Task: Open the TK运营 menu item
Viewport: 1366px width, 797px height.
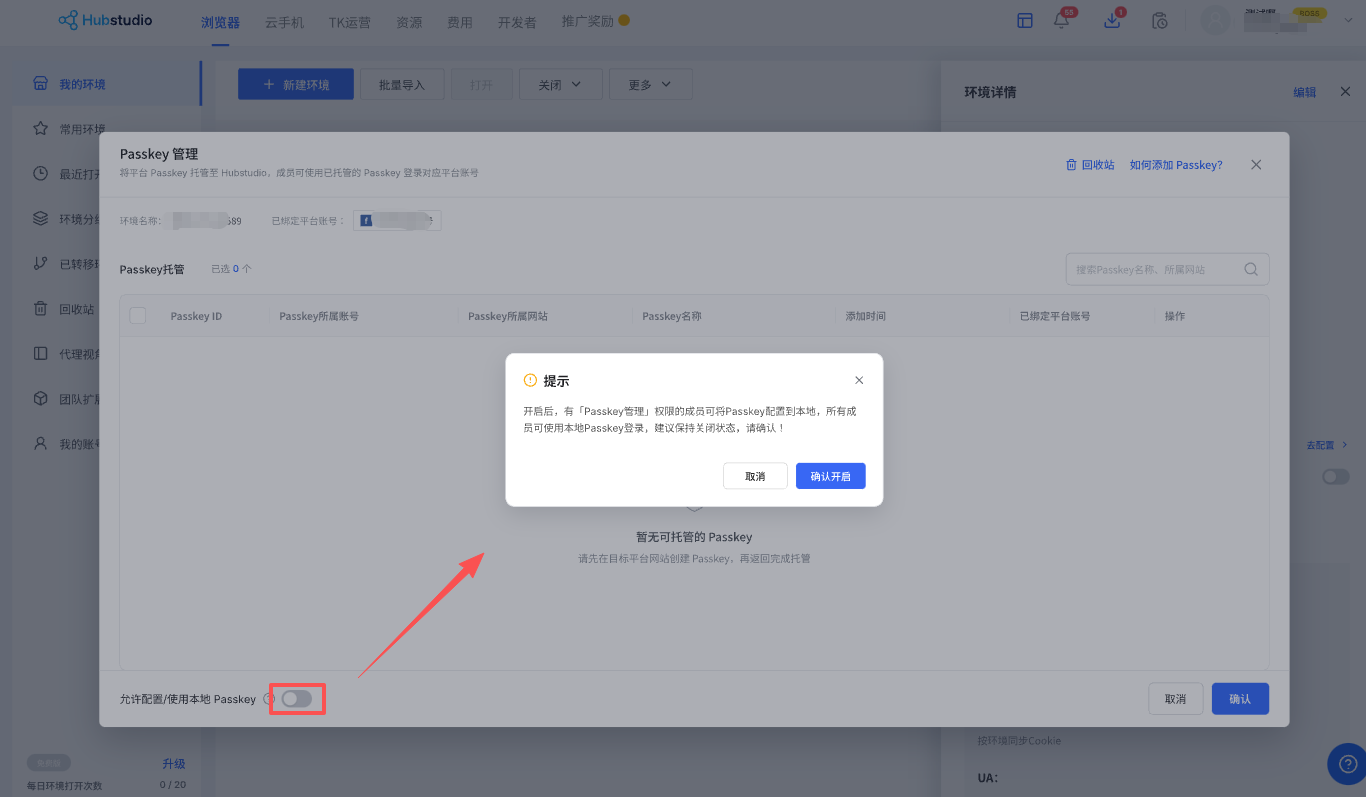Action: [x=350, y=22]
